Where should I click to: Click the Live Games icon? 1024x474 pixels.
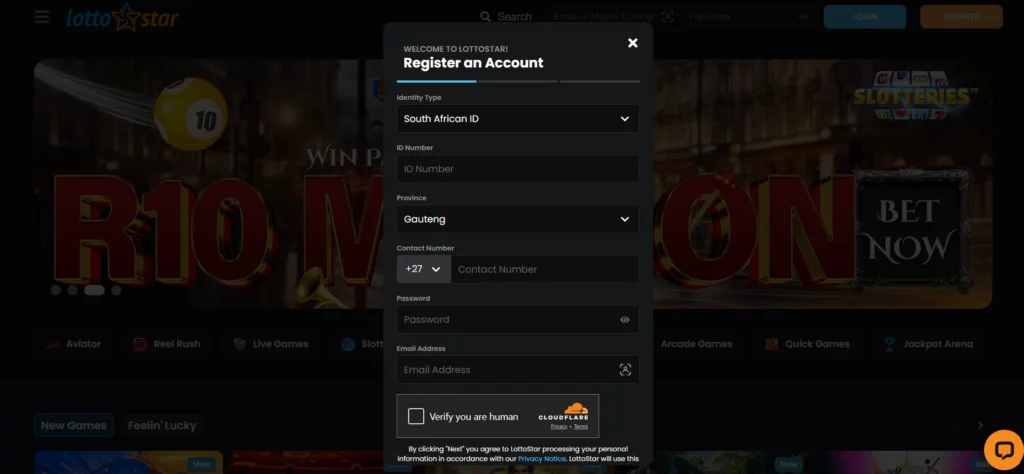pos(240,344)
